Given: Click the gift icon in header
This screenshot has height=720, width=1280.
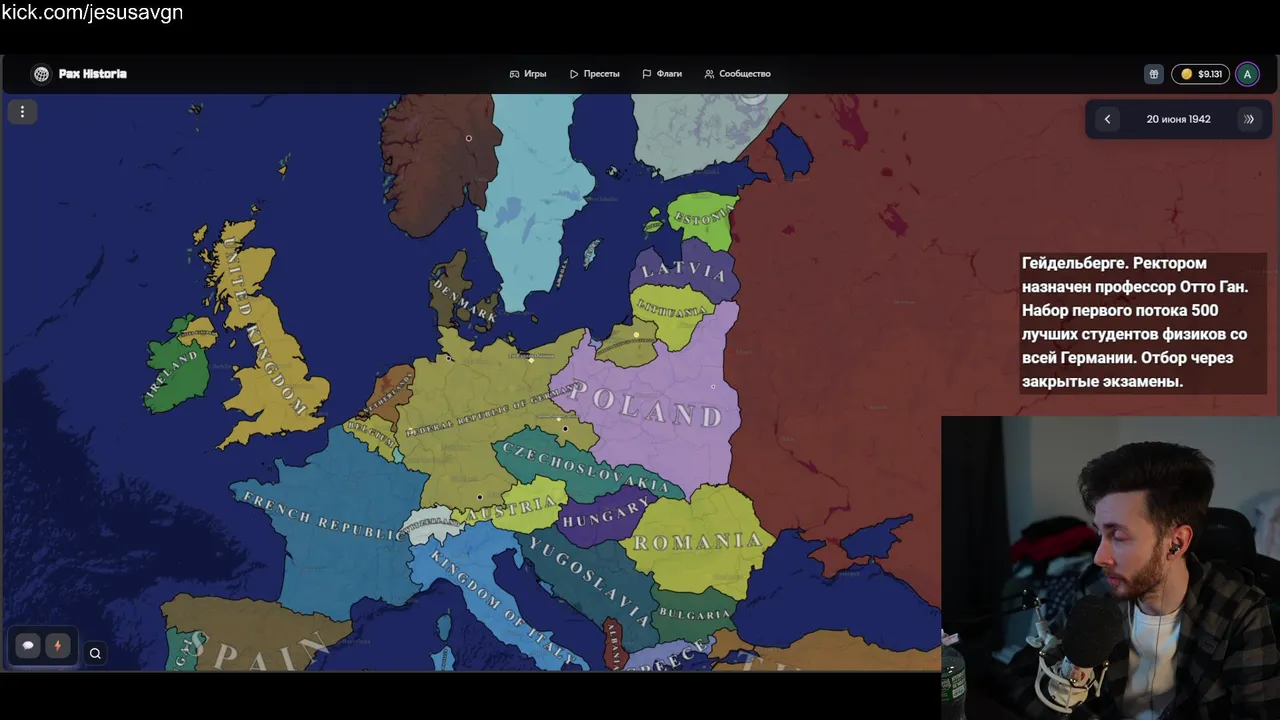Looking at the screenshot, I should 1153,74.
